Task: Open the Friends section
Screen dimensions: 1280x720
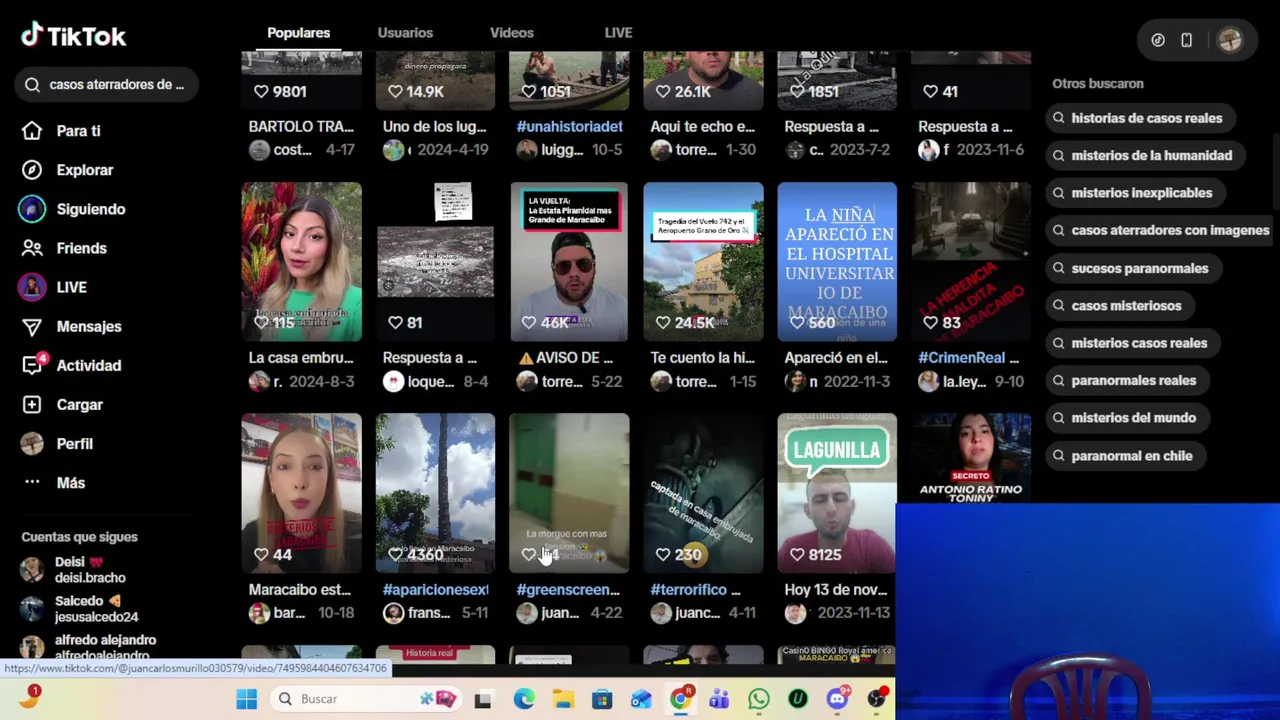Action: (81, 248)
